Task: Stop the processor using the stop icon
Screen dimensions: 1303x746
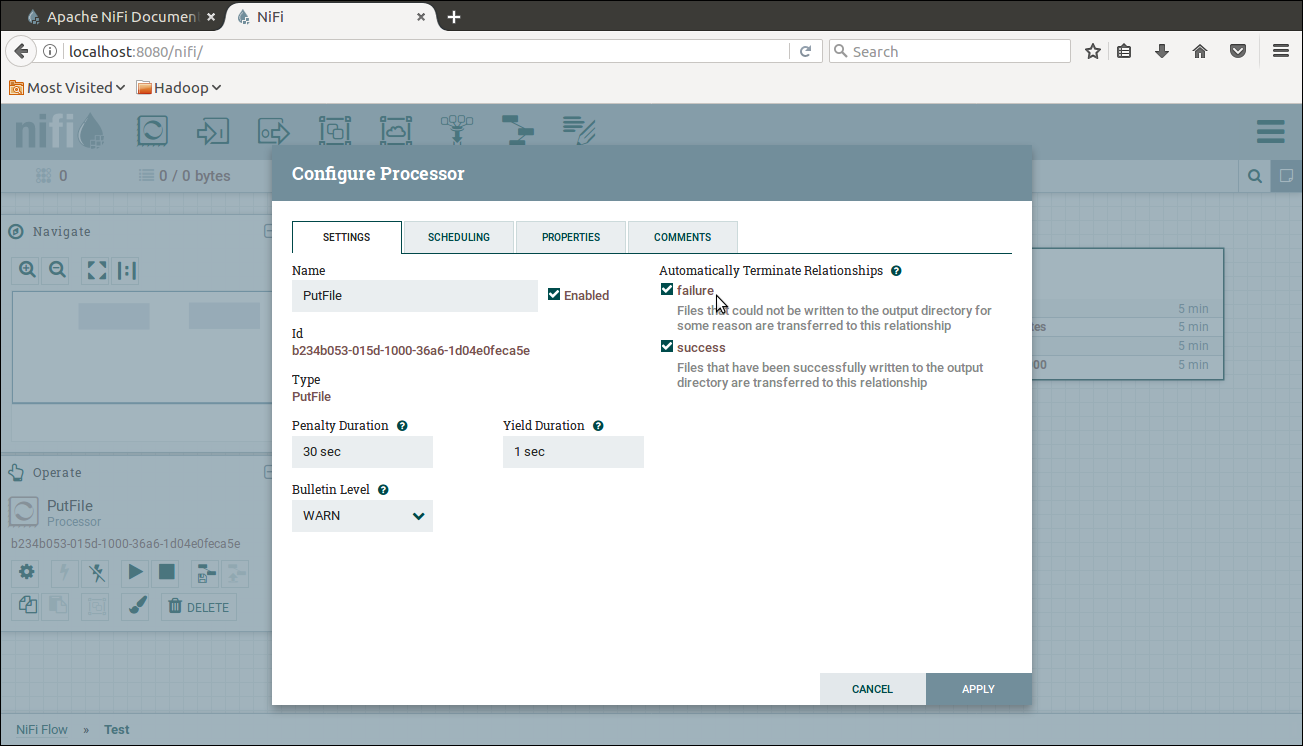Action: pyautogui.click(x=166, y=572)
